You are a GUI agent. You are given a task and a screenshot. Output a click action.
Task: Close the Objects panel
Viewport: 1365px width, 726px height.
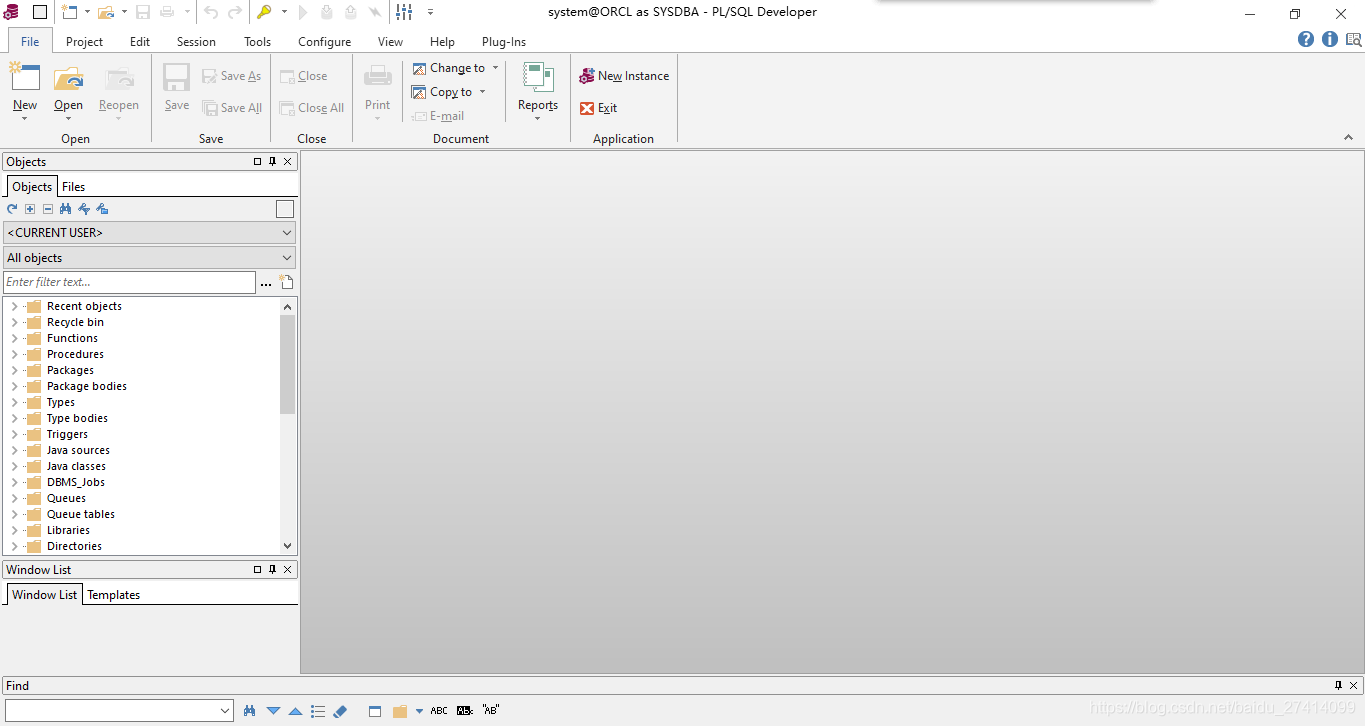pyautogui.click(x=288, y=161)
